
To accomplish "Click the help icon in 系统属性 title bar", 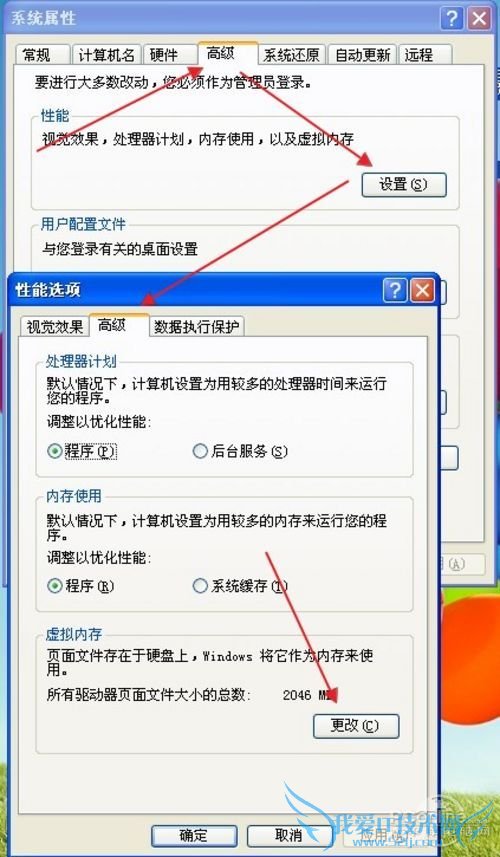I will [451, 20].
